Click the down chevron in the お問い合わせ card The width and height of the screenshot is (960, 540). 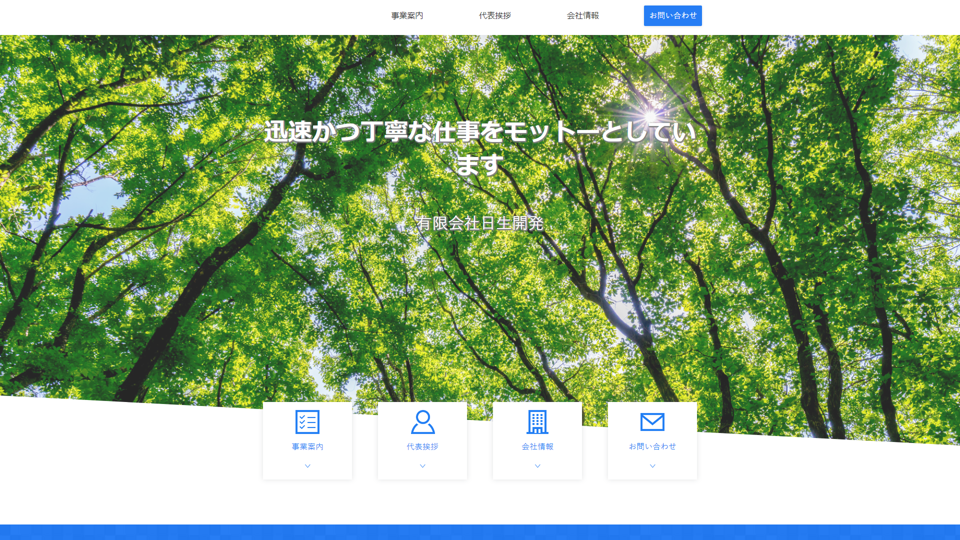pos(652,466)
